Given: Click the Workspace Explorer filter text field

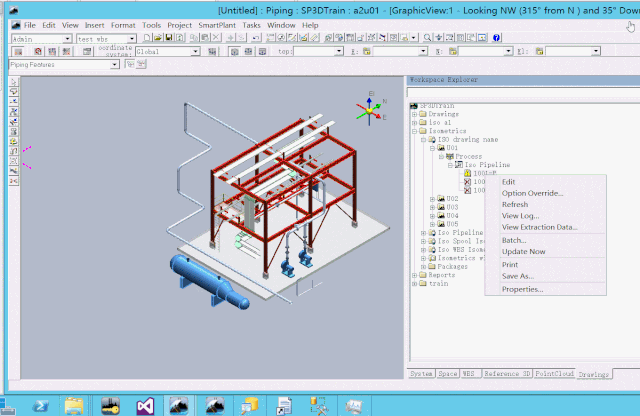Looking at the screenshot, I should click(523, 93).
